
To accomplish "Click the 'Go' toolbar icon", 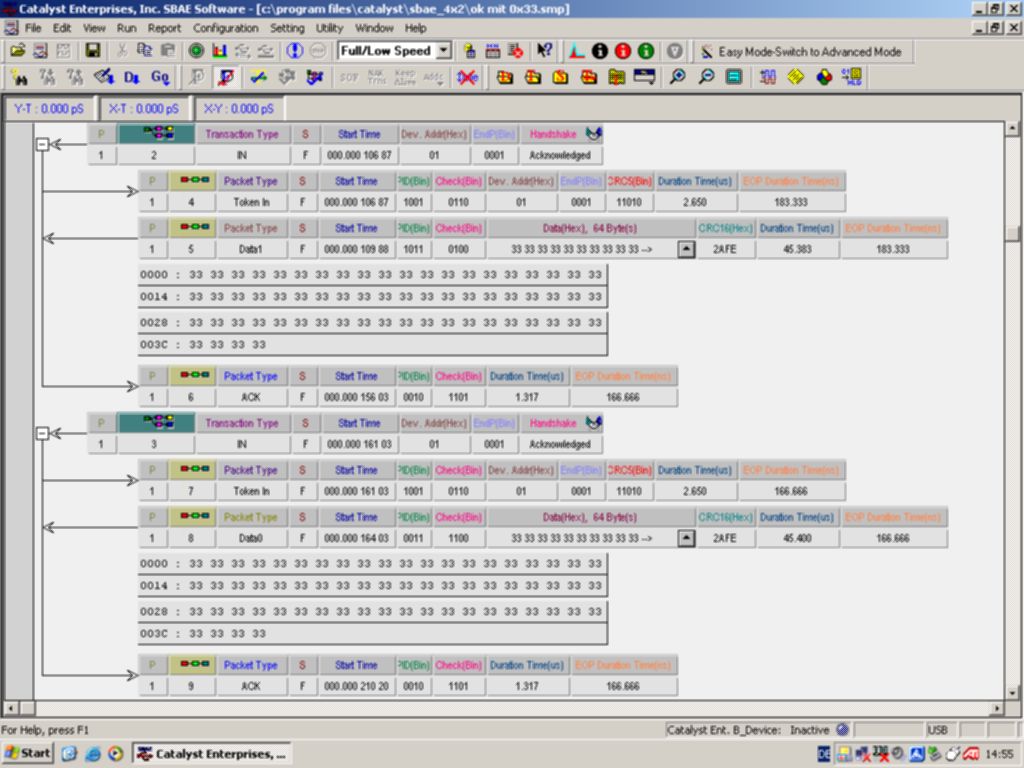I will point(160,77).
